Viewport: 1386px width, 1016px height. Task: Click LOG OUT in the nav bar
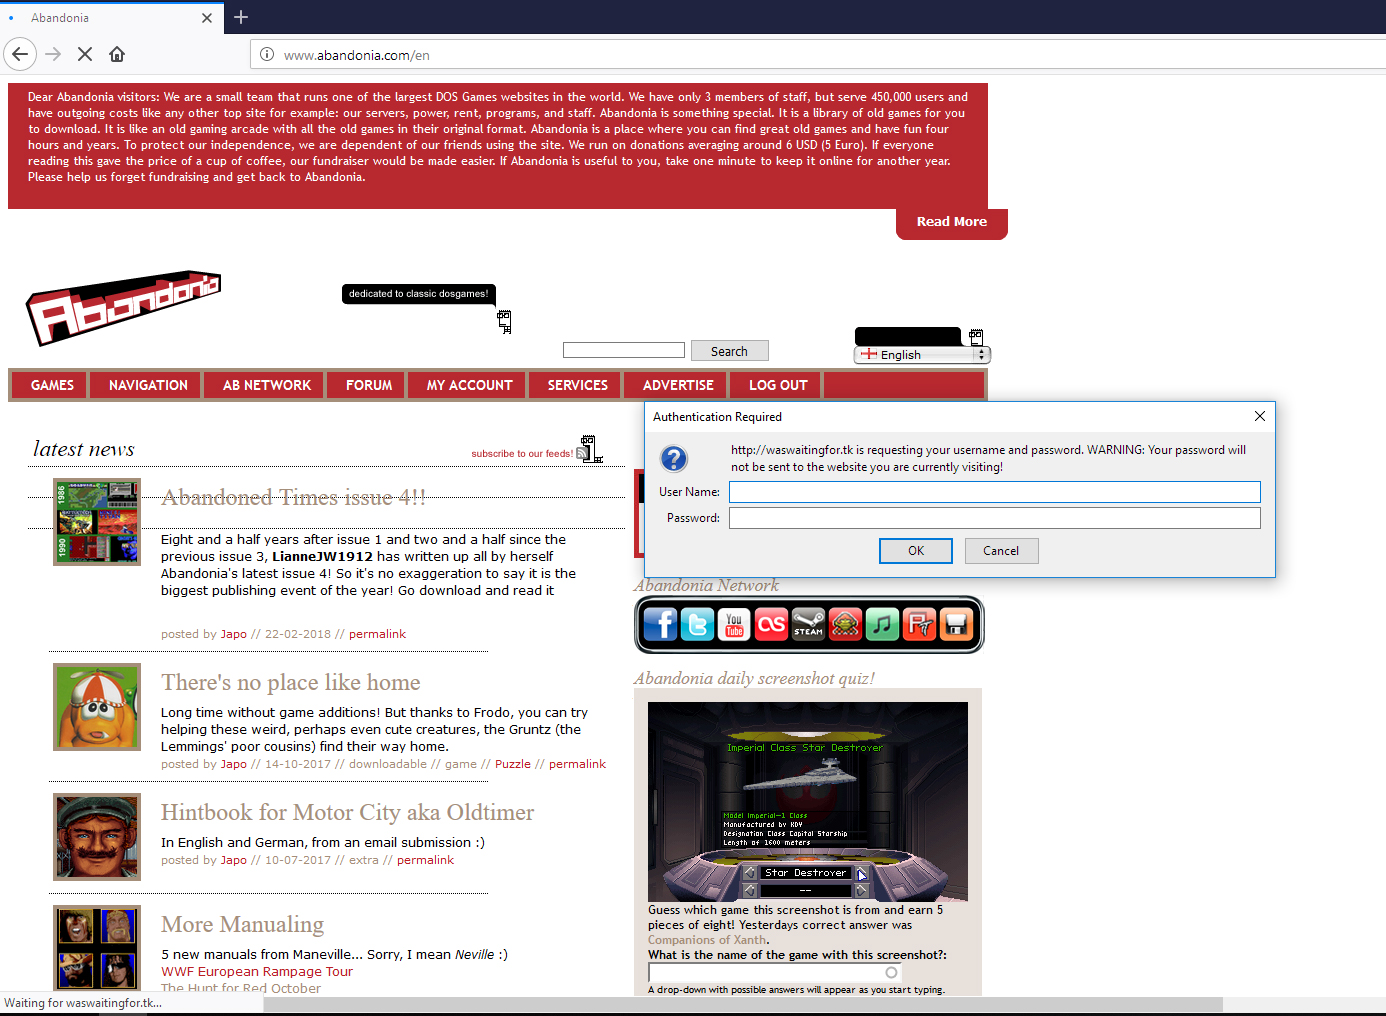[x=778, y=385]
